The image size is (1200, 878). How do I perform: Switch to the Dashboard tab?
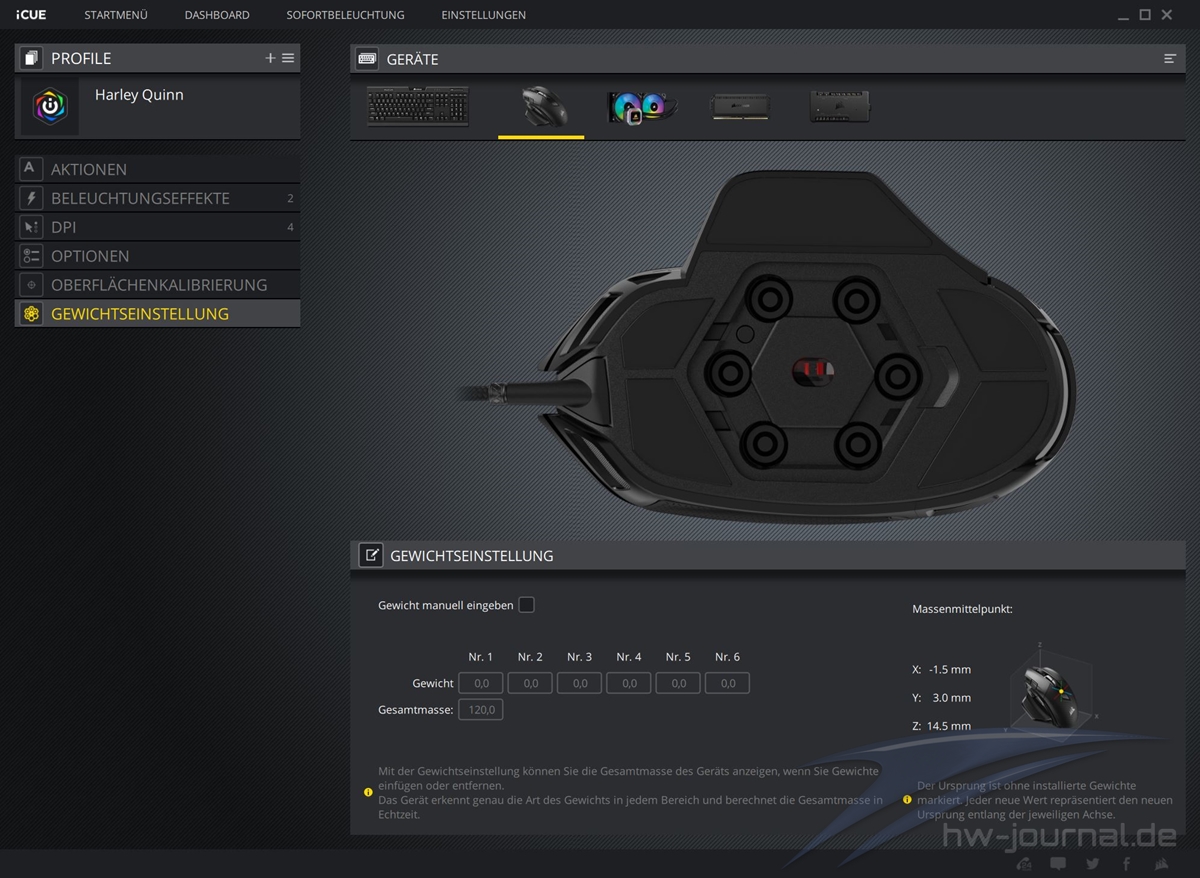pyautogui.click(x=217, y=15)
